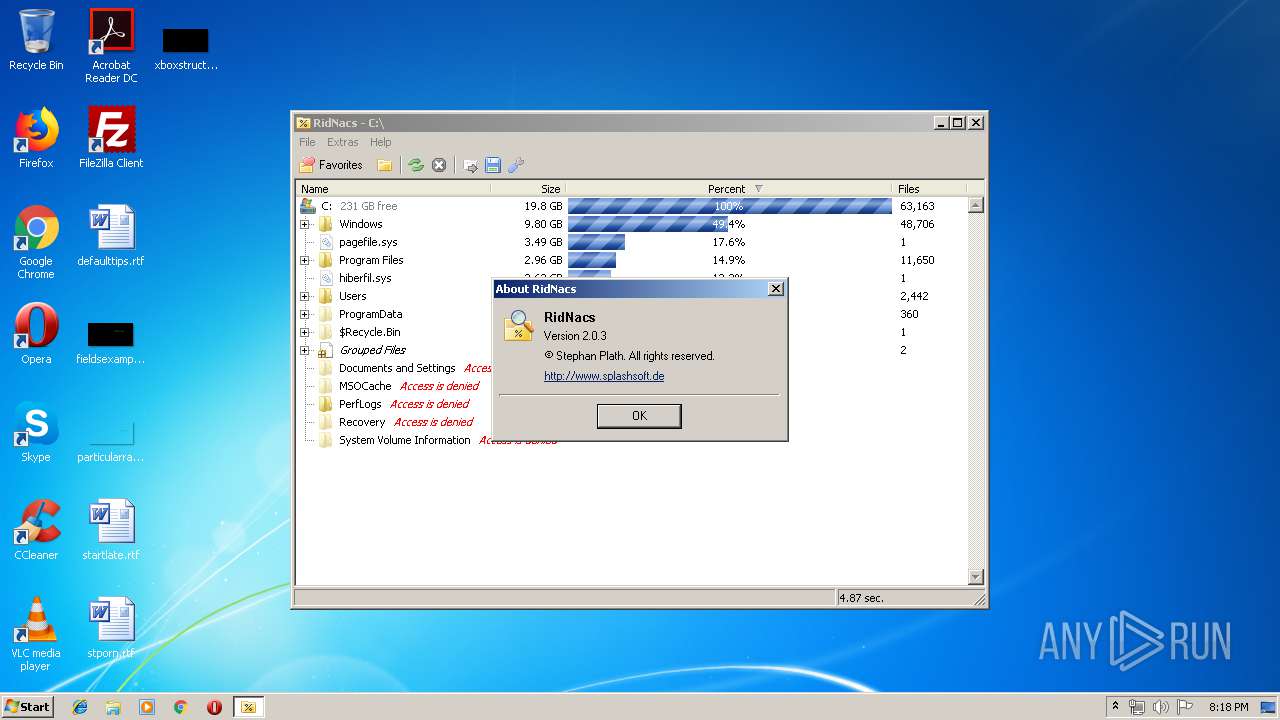Expand the Grouped Files node

305,350
